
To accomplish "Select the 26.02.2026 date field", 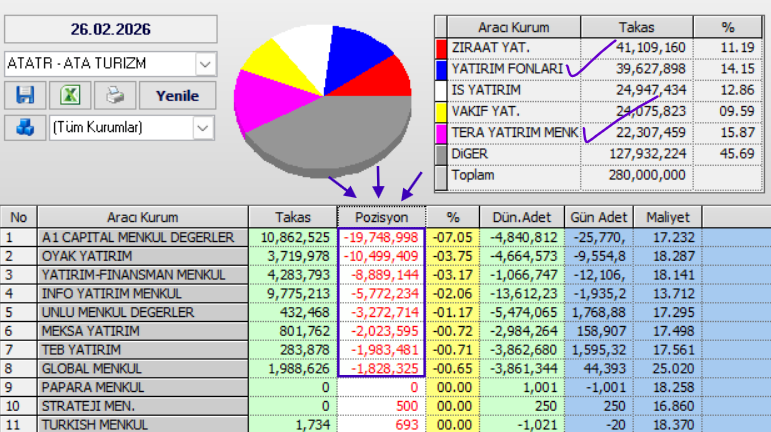I will point(111,29).
